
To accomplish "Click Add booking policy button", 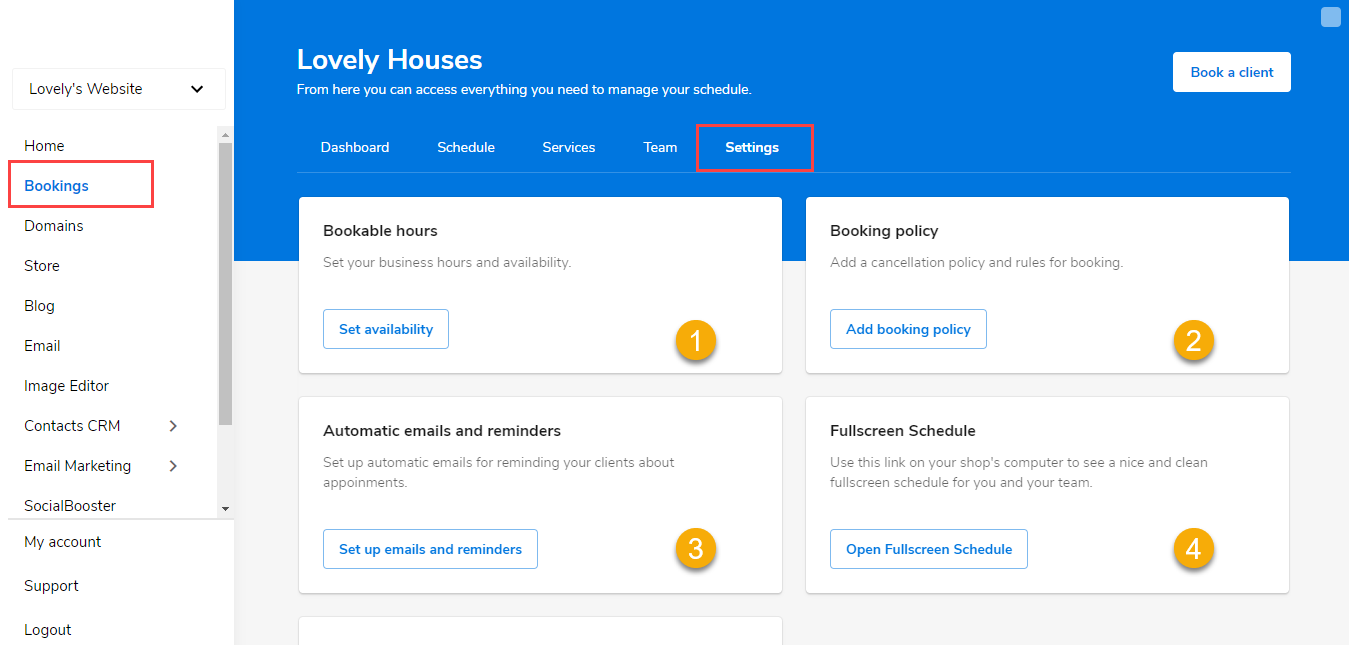I will point(908,329).
